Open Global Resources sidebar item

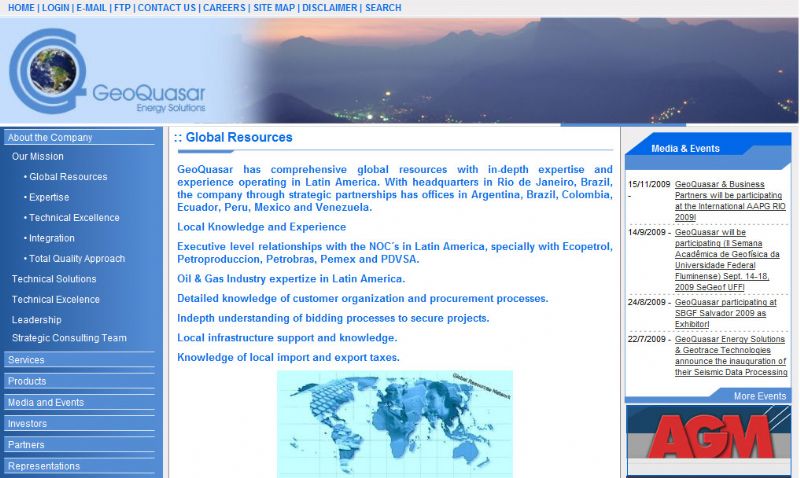tap(66, 177)
